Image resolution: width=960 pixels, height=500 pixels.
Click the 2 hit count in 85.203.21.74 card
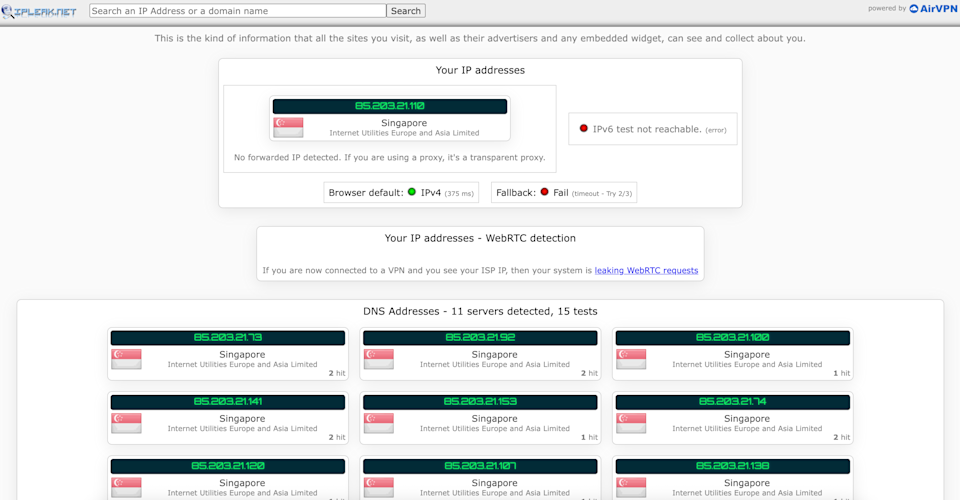click(842, 438)
